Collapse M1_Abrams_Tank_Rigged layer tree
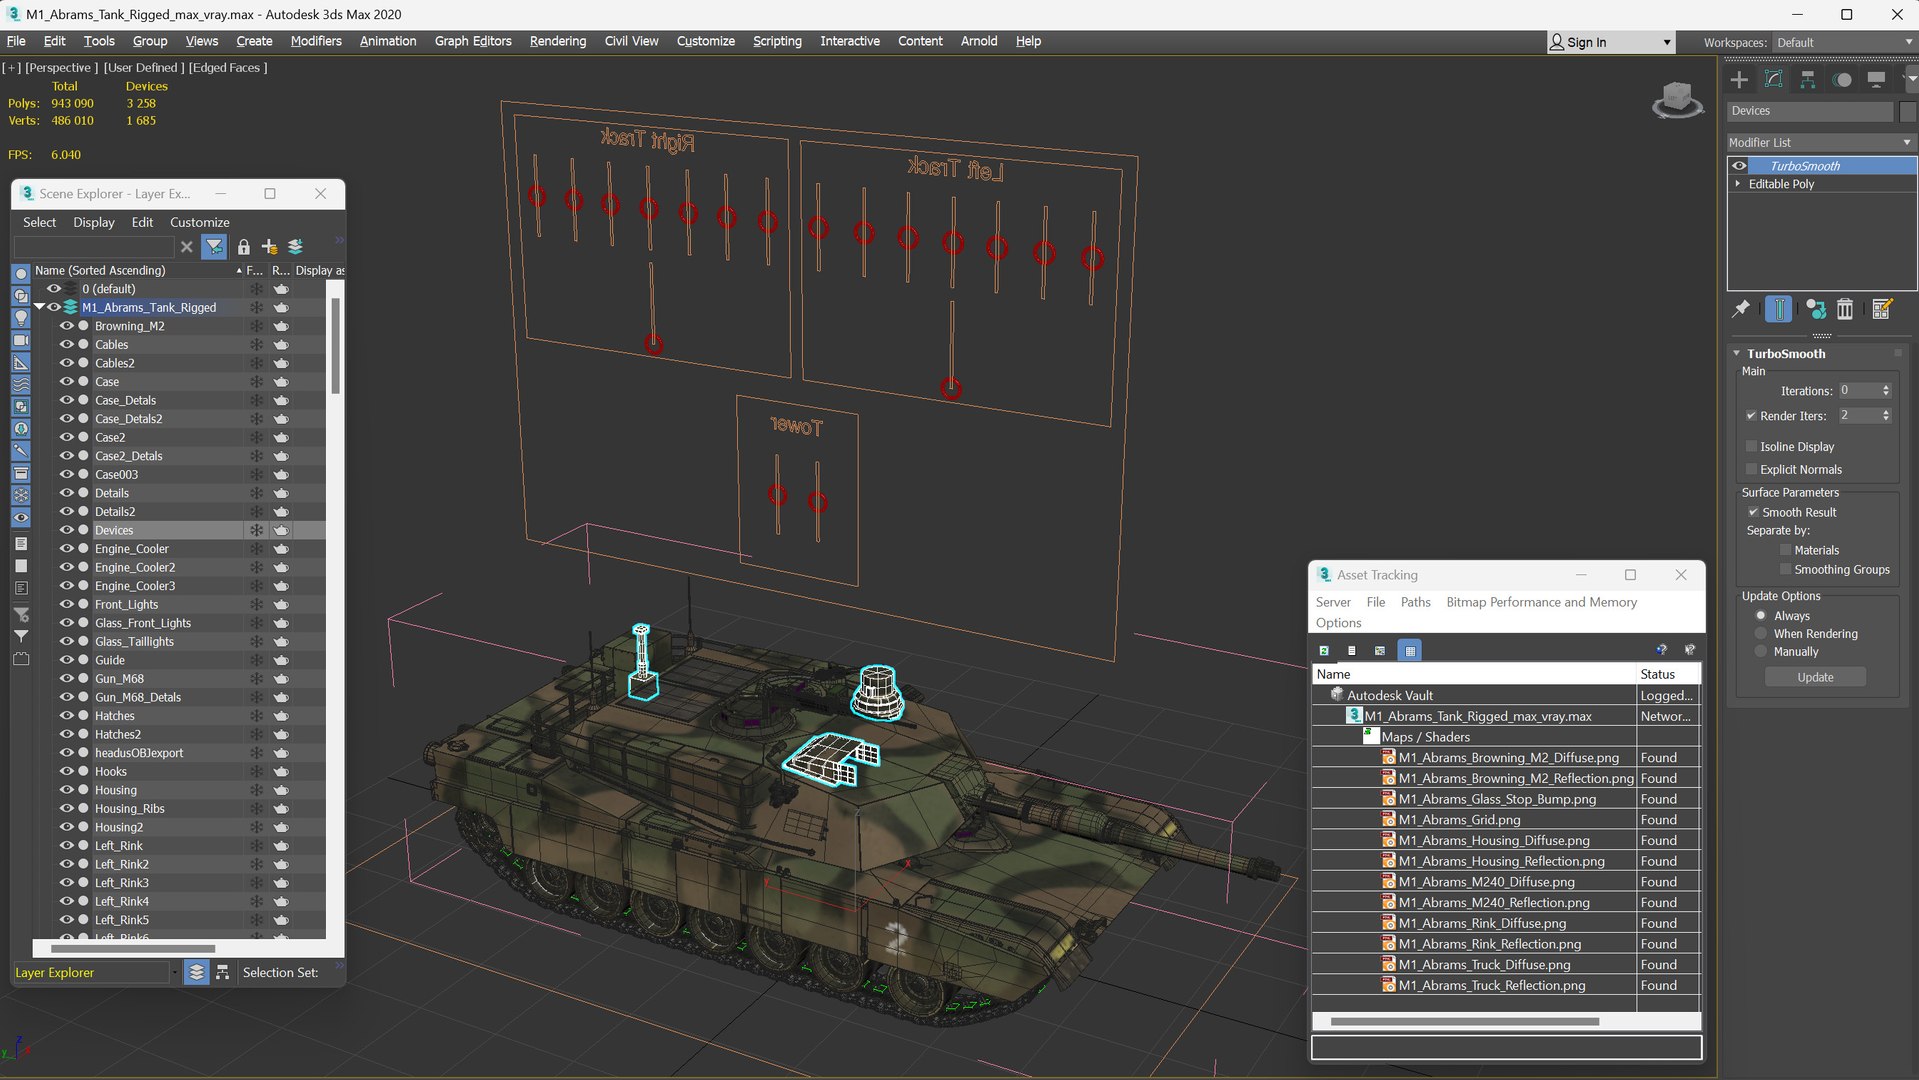The height and width of the screenshot is (1080, 1919). coord(39,307)
